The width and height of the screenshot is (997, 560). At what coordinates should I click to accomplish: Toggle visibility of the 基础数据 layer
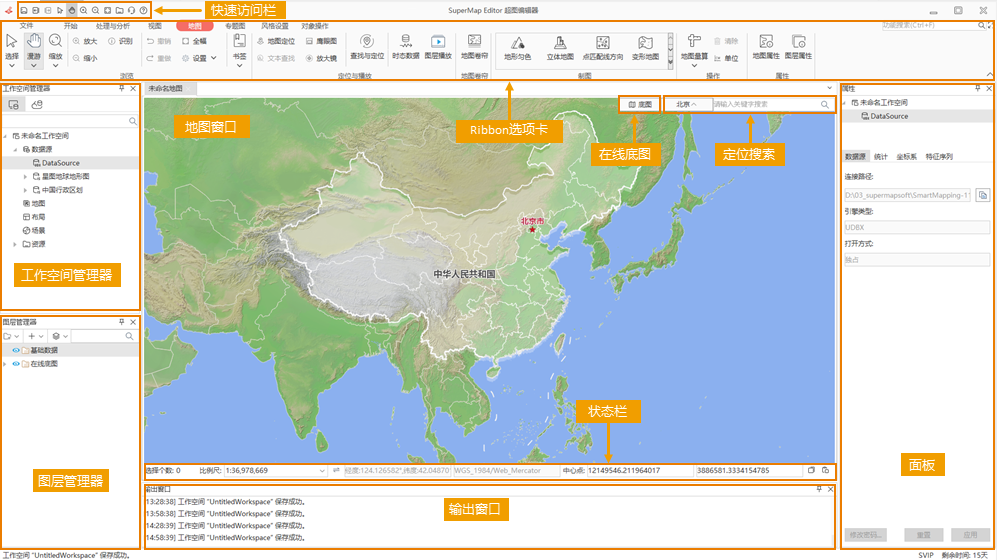click(16, 351)
